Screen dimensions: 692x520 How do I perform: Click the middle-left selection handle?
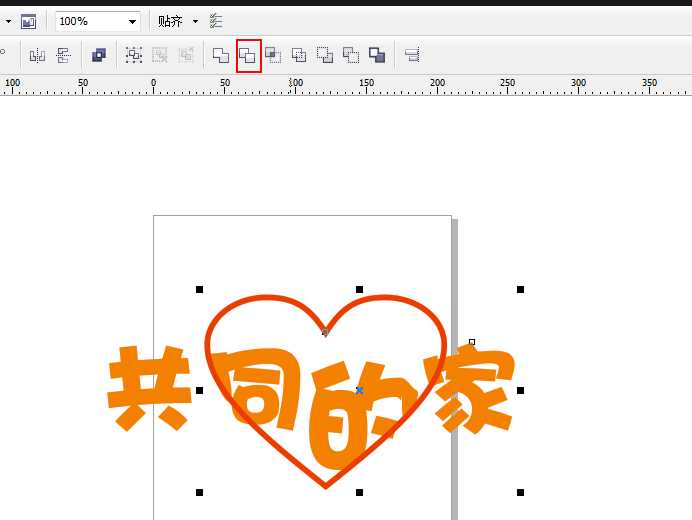click(x=199, y=391)
